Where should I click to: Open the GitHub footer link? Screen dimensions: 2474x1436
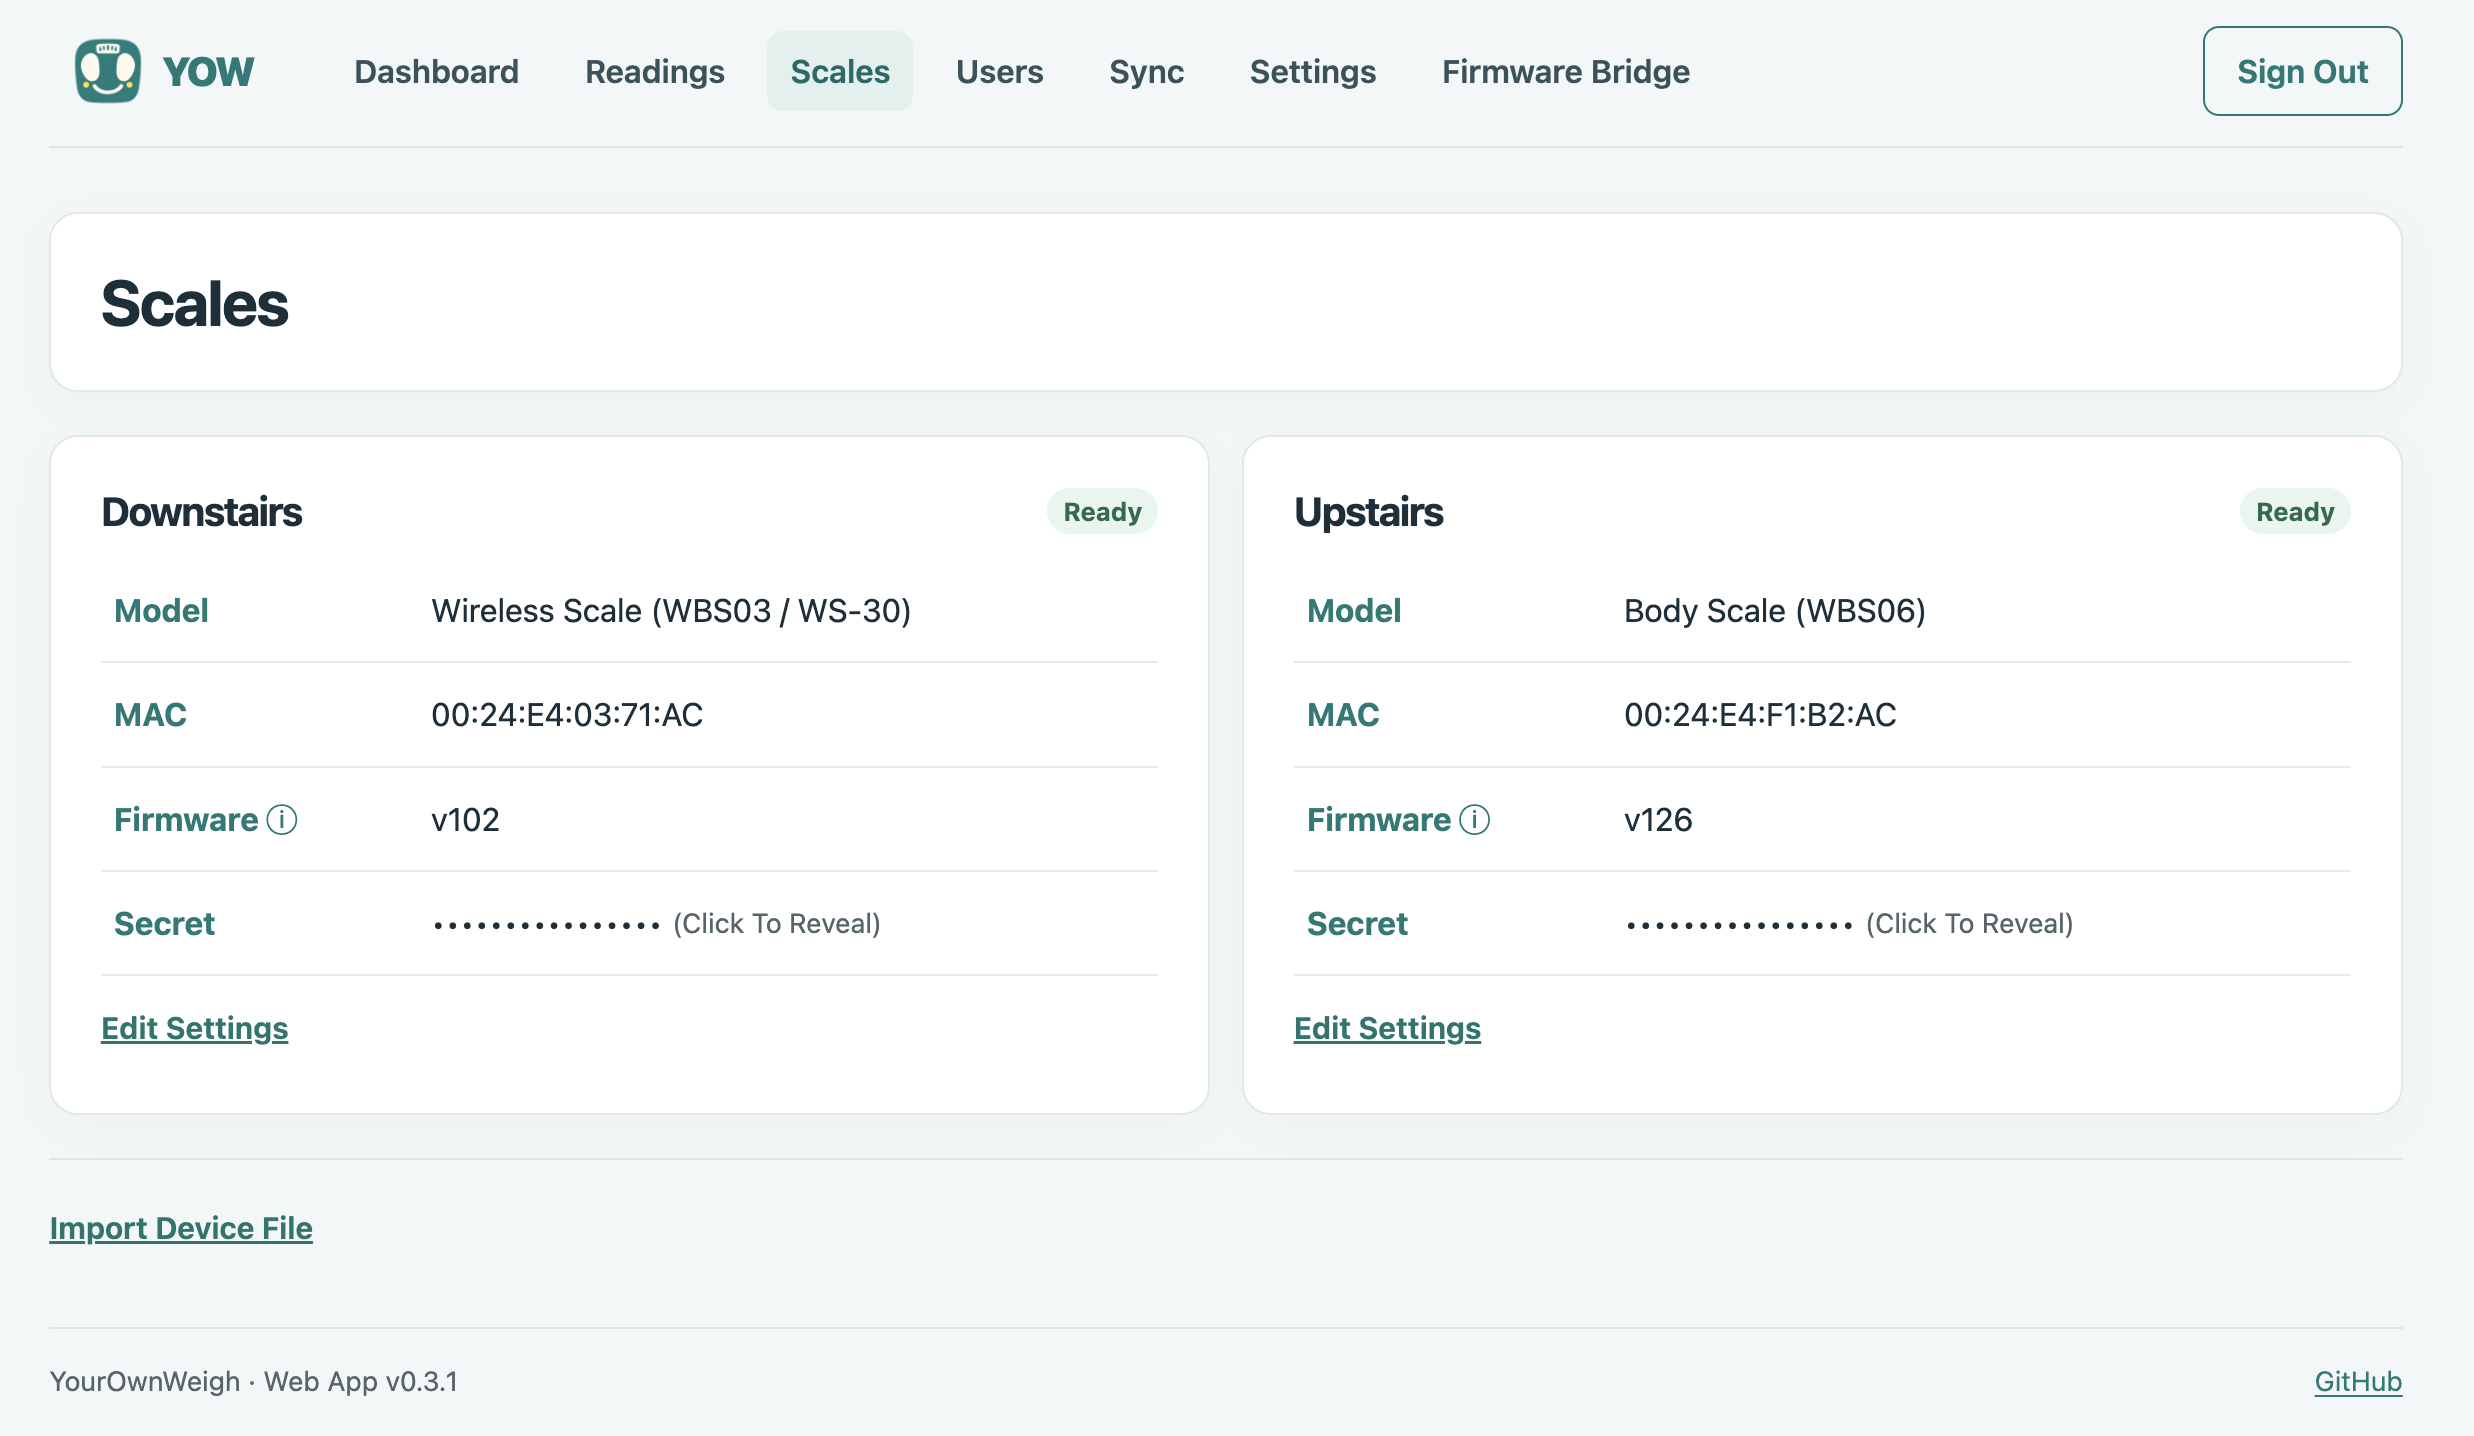click(x=2358, y=1381)
